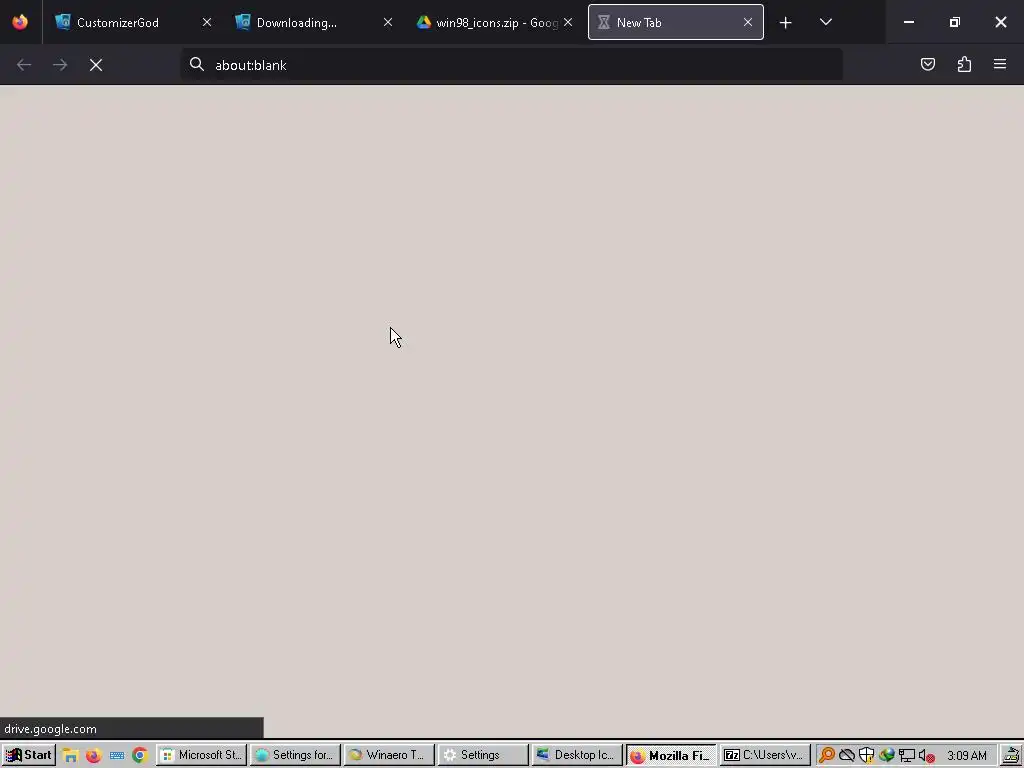The width and height of the screenshot is (1024, 768).
Task: Launch Chrome from quick launch bar
Action: coord(140,756)
